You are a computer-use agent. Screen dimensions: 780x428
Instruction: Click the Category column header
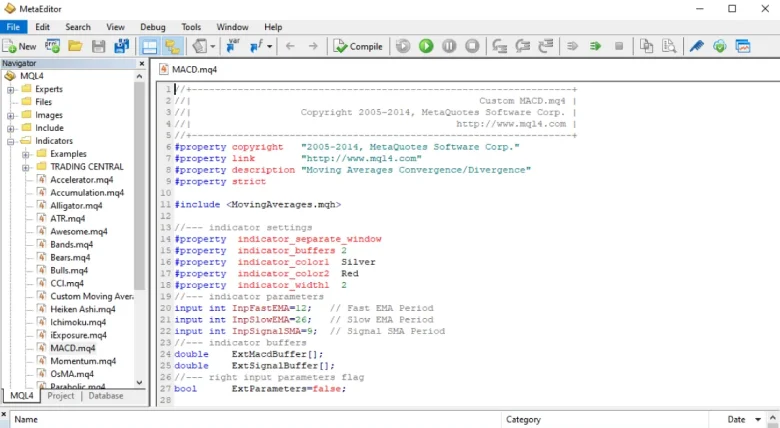523,420
